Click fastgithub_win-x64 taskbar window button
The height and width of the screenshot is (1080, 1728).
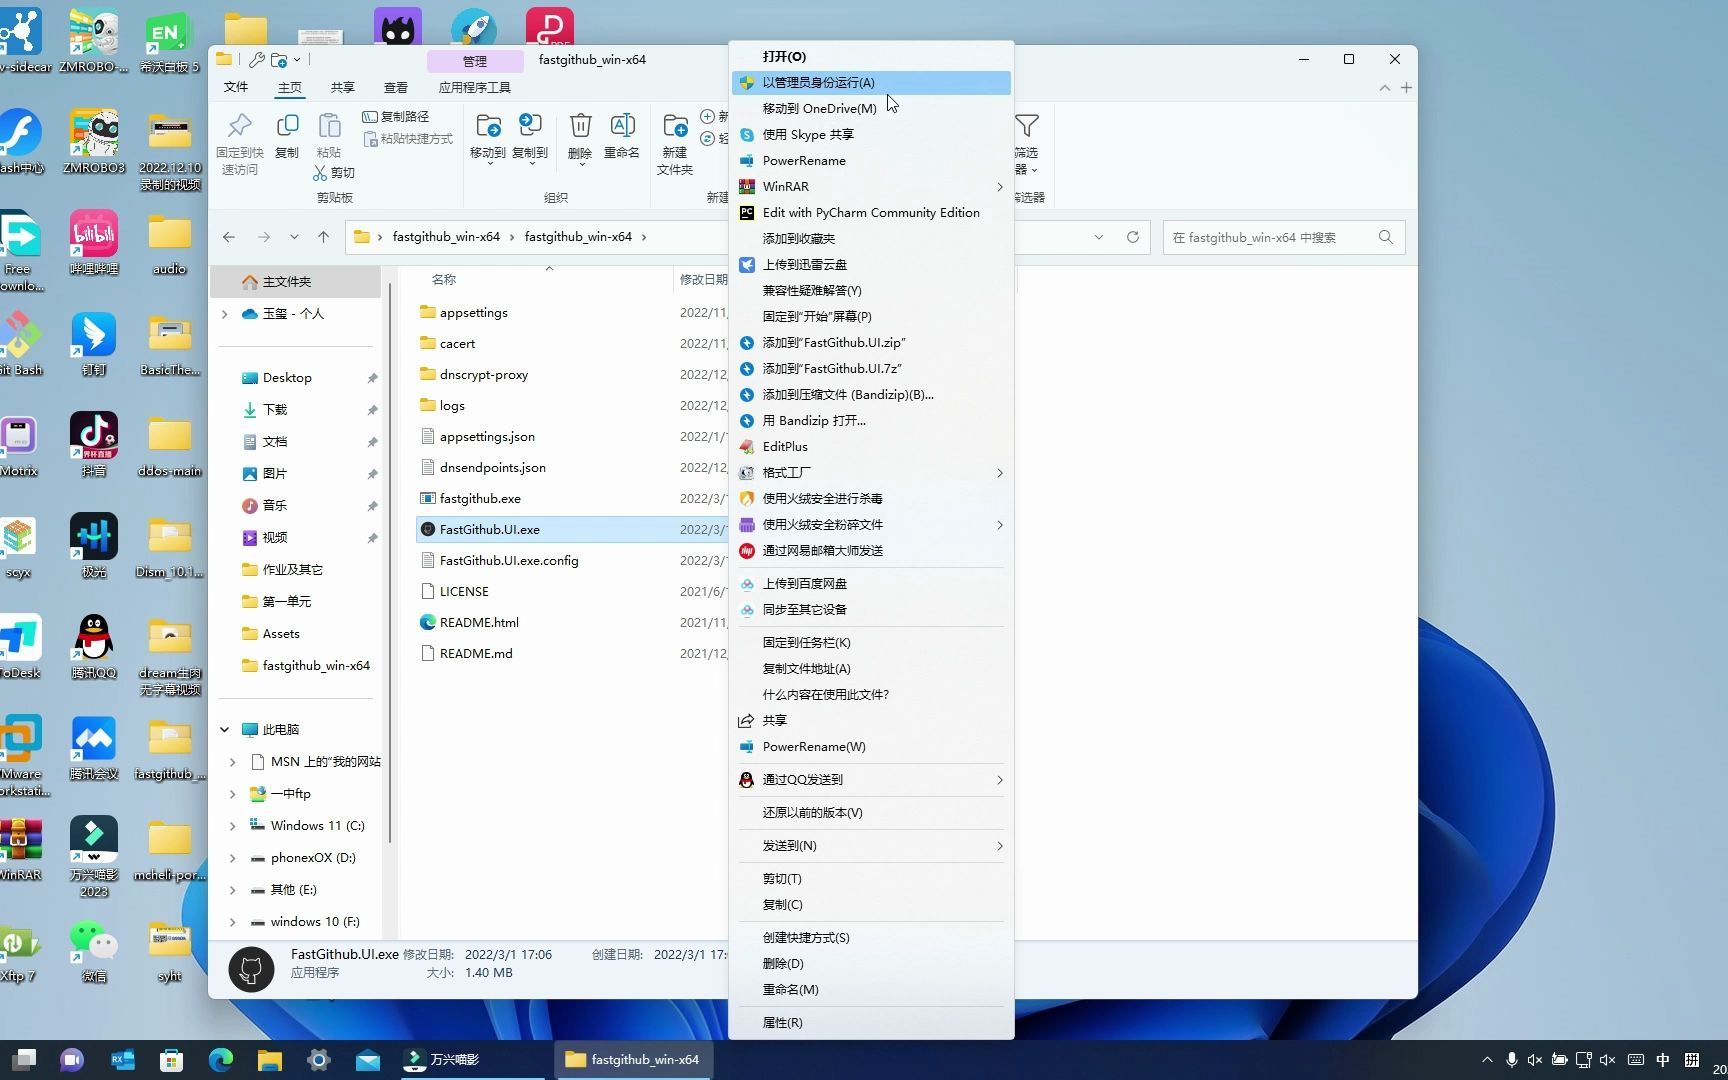coord(634,1060)
